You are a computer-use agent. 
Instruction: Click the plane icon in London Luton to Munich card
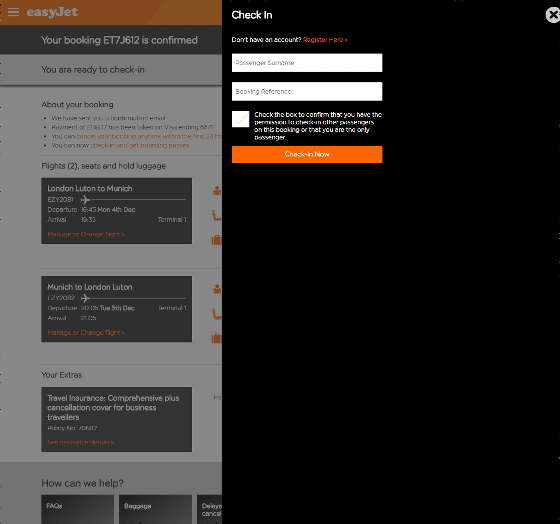pyautogui.click(x=85, y=200)
